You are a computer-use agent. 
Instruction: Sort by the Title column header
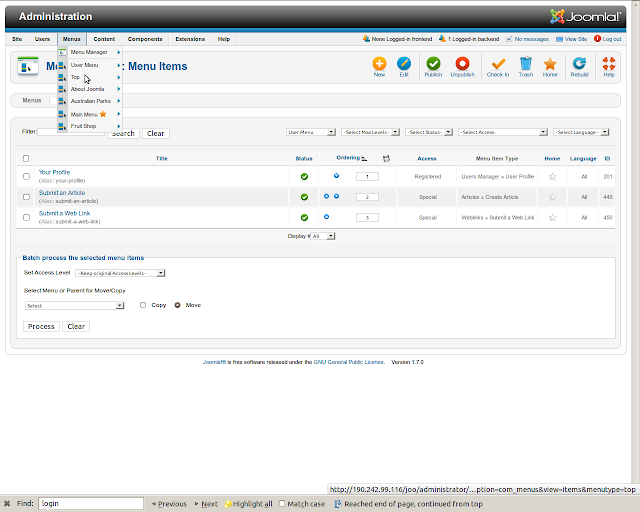[162, 158]
